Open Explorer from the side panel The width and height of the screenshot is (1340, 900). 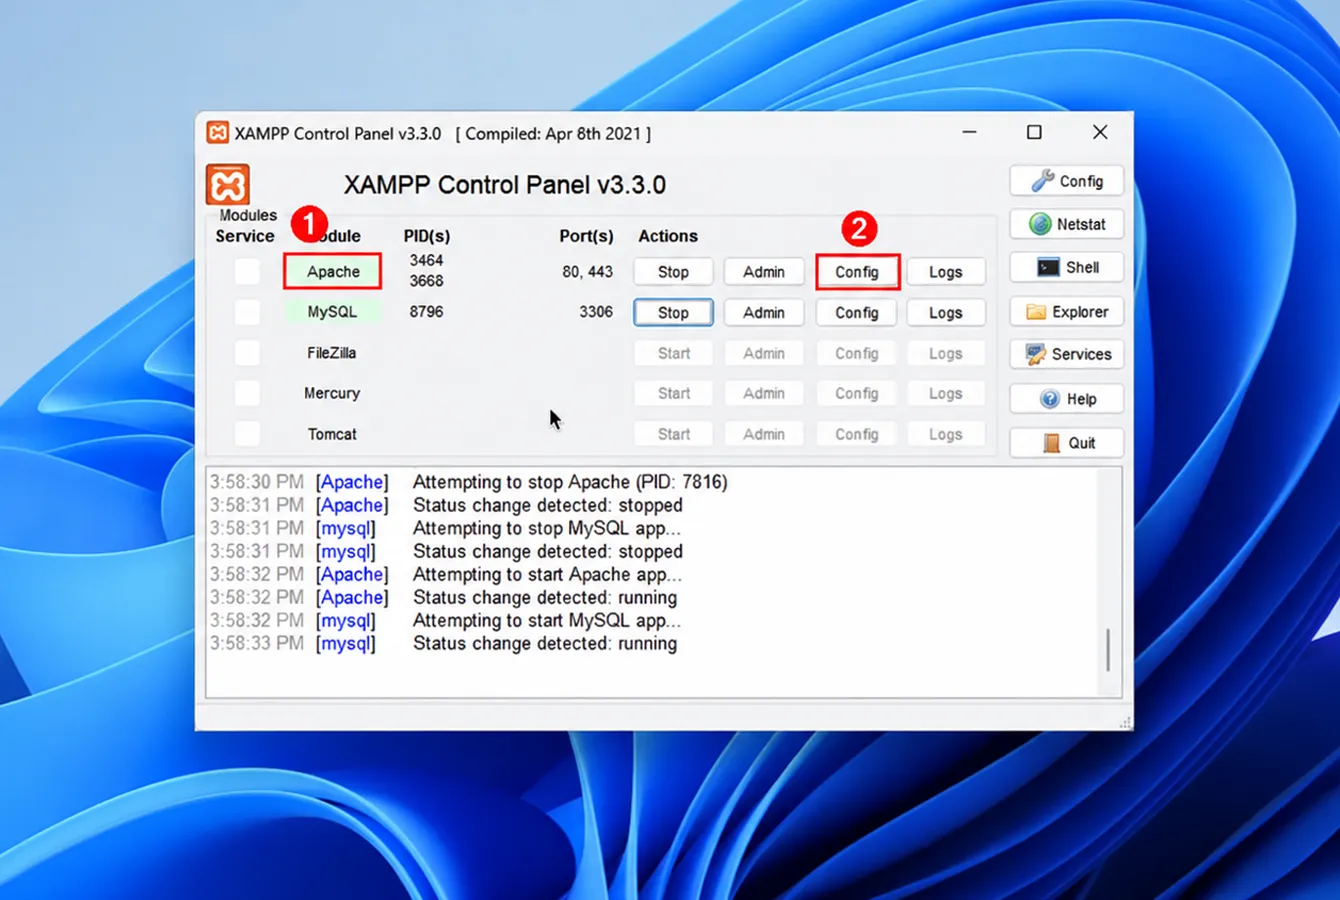point(1066,312)
